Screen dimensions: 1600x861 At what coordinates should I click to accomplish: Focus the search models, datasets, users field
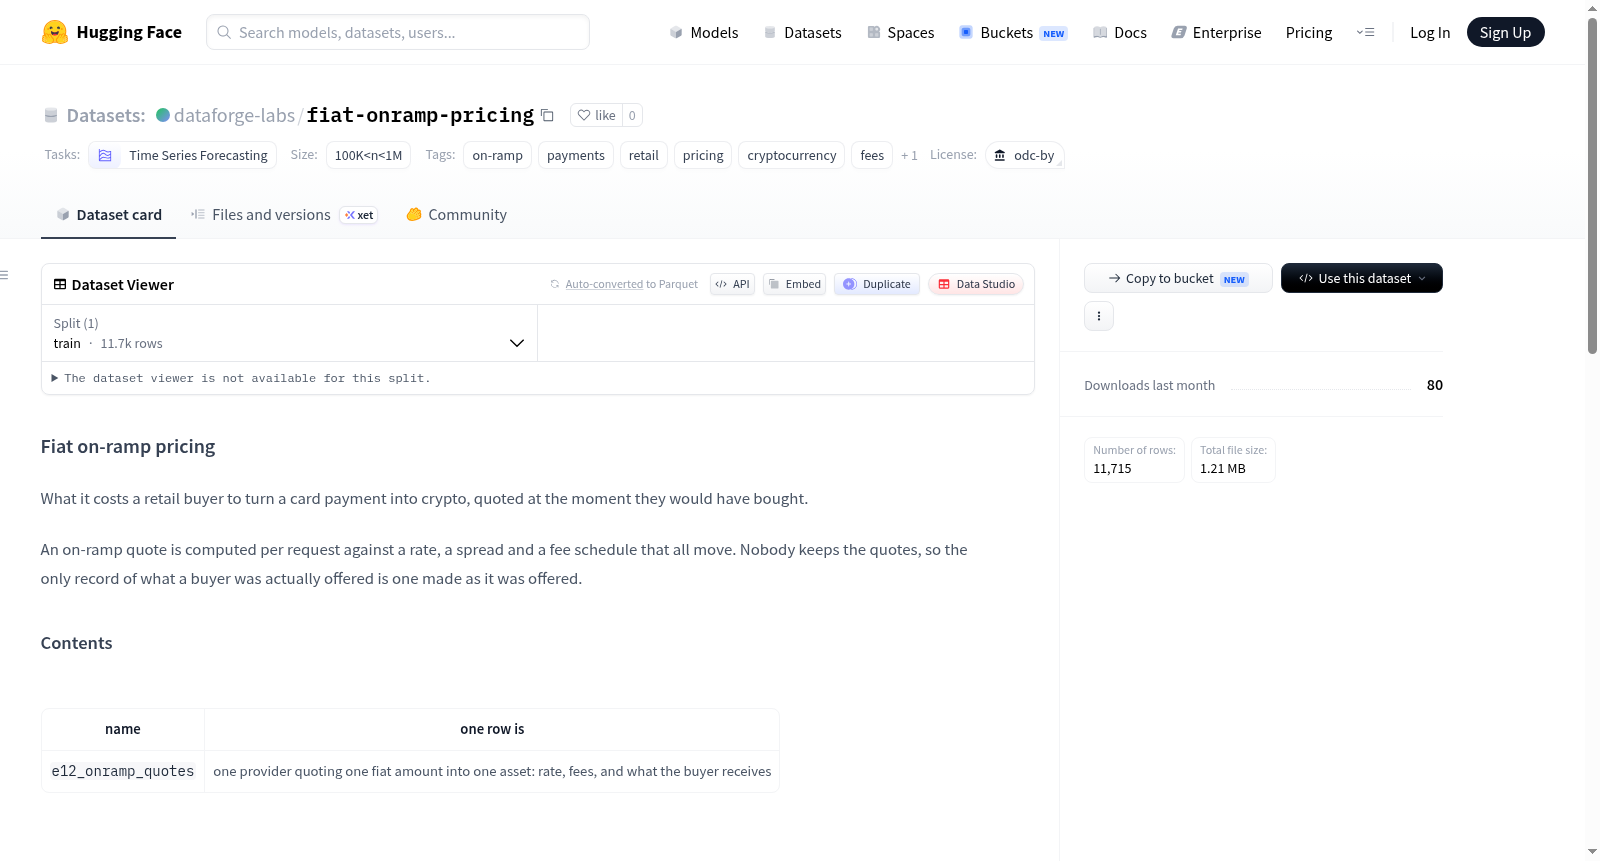click(x=398, y=32)
